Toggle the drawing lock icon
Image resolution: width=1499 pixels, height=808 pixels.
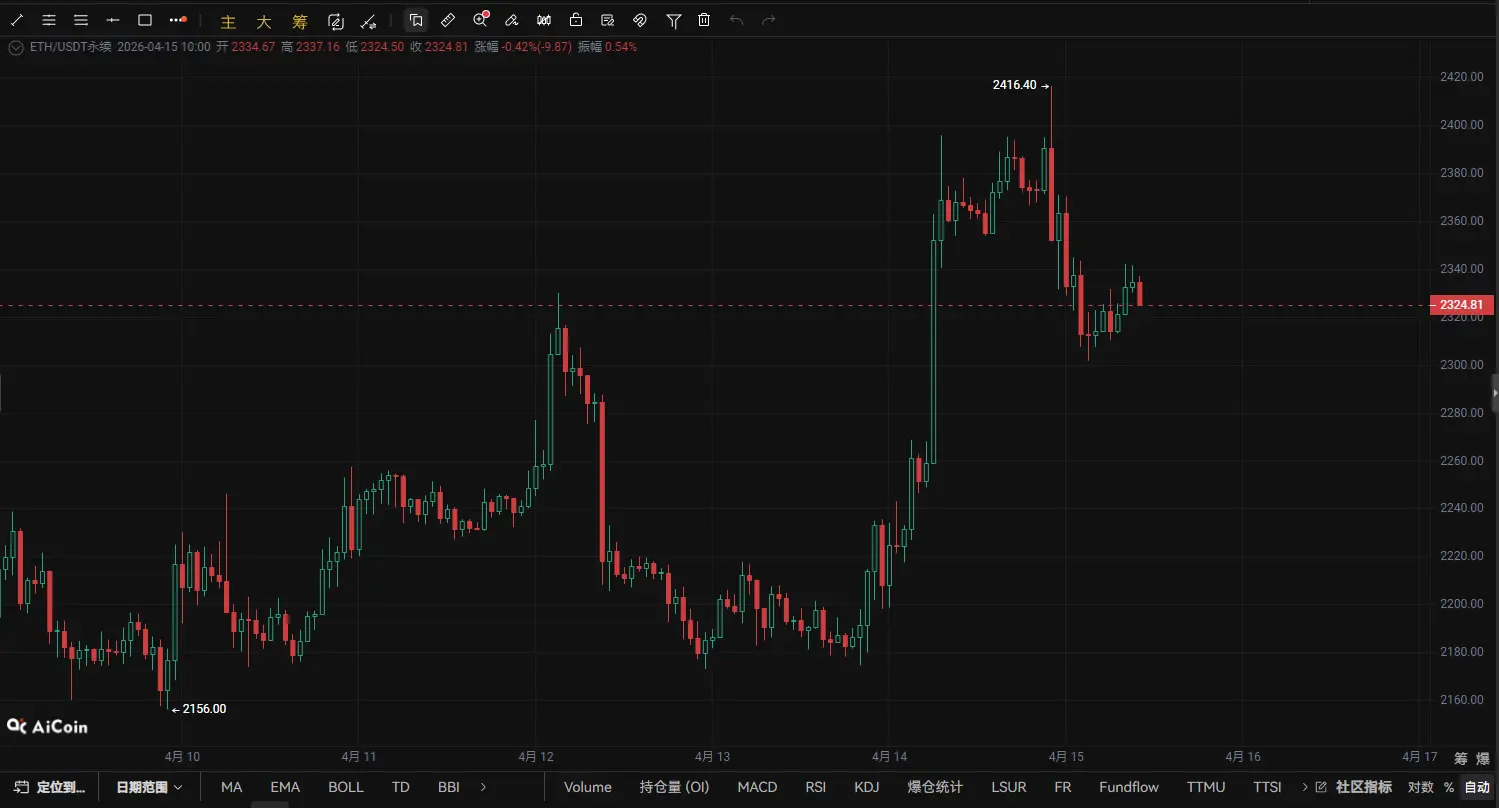point(576,20)
